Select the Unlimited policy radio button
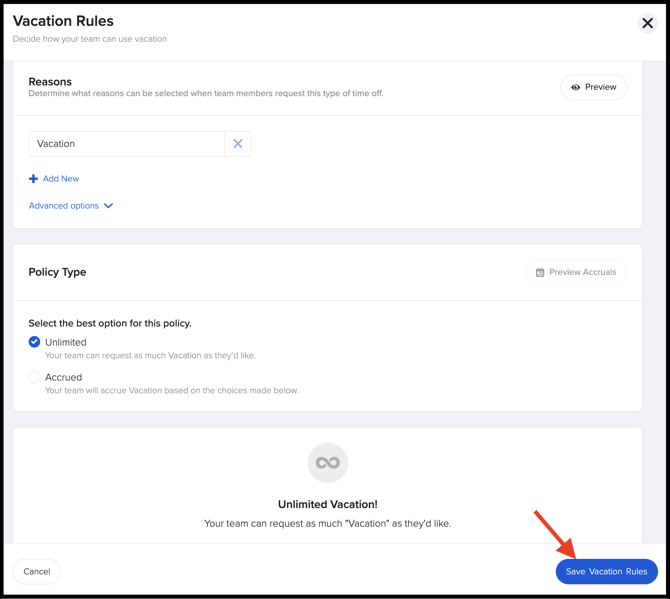The height and width of the screenshot is (599, 670). click(35, 342)
